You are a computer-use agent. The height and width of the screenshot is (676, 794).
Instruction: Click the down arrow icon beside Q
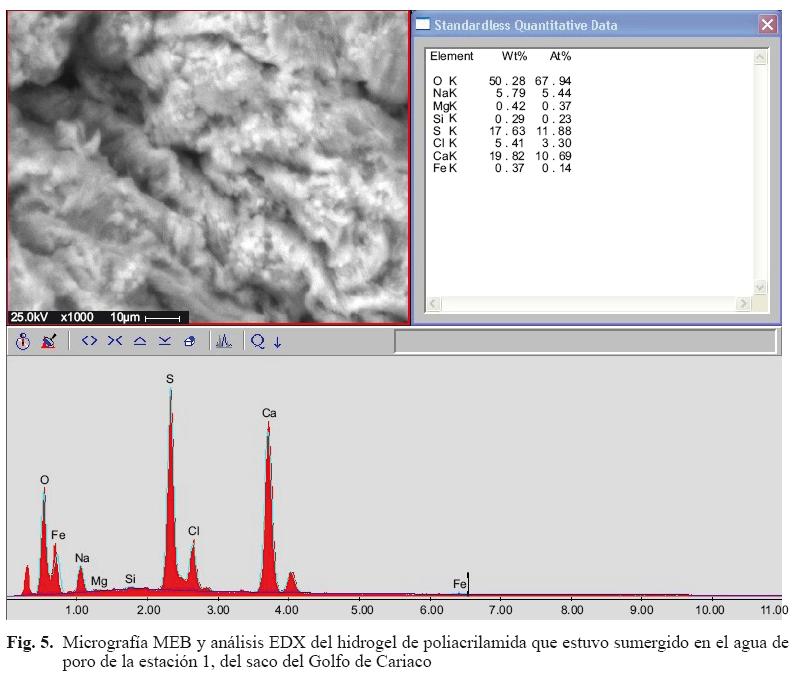(277, 341)
